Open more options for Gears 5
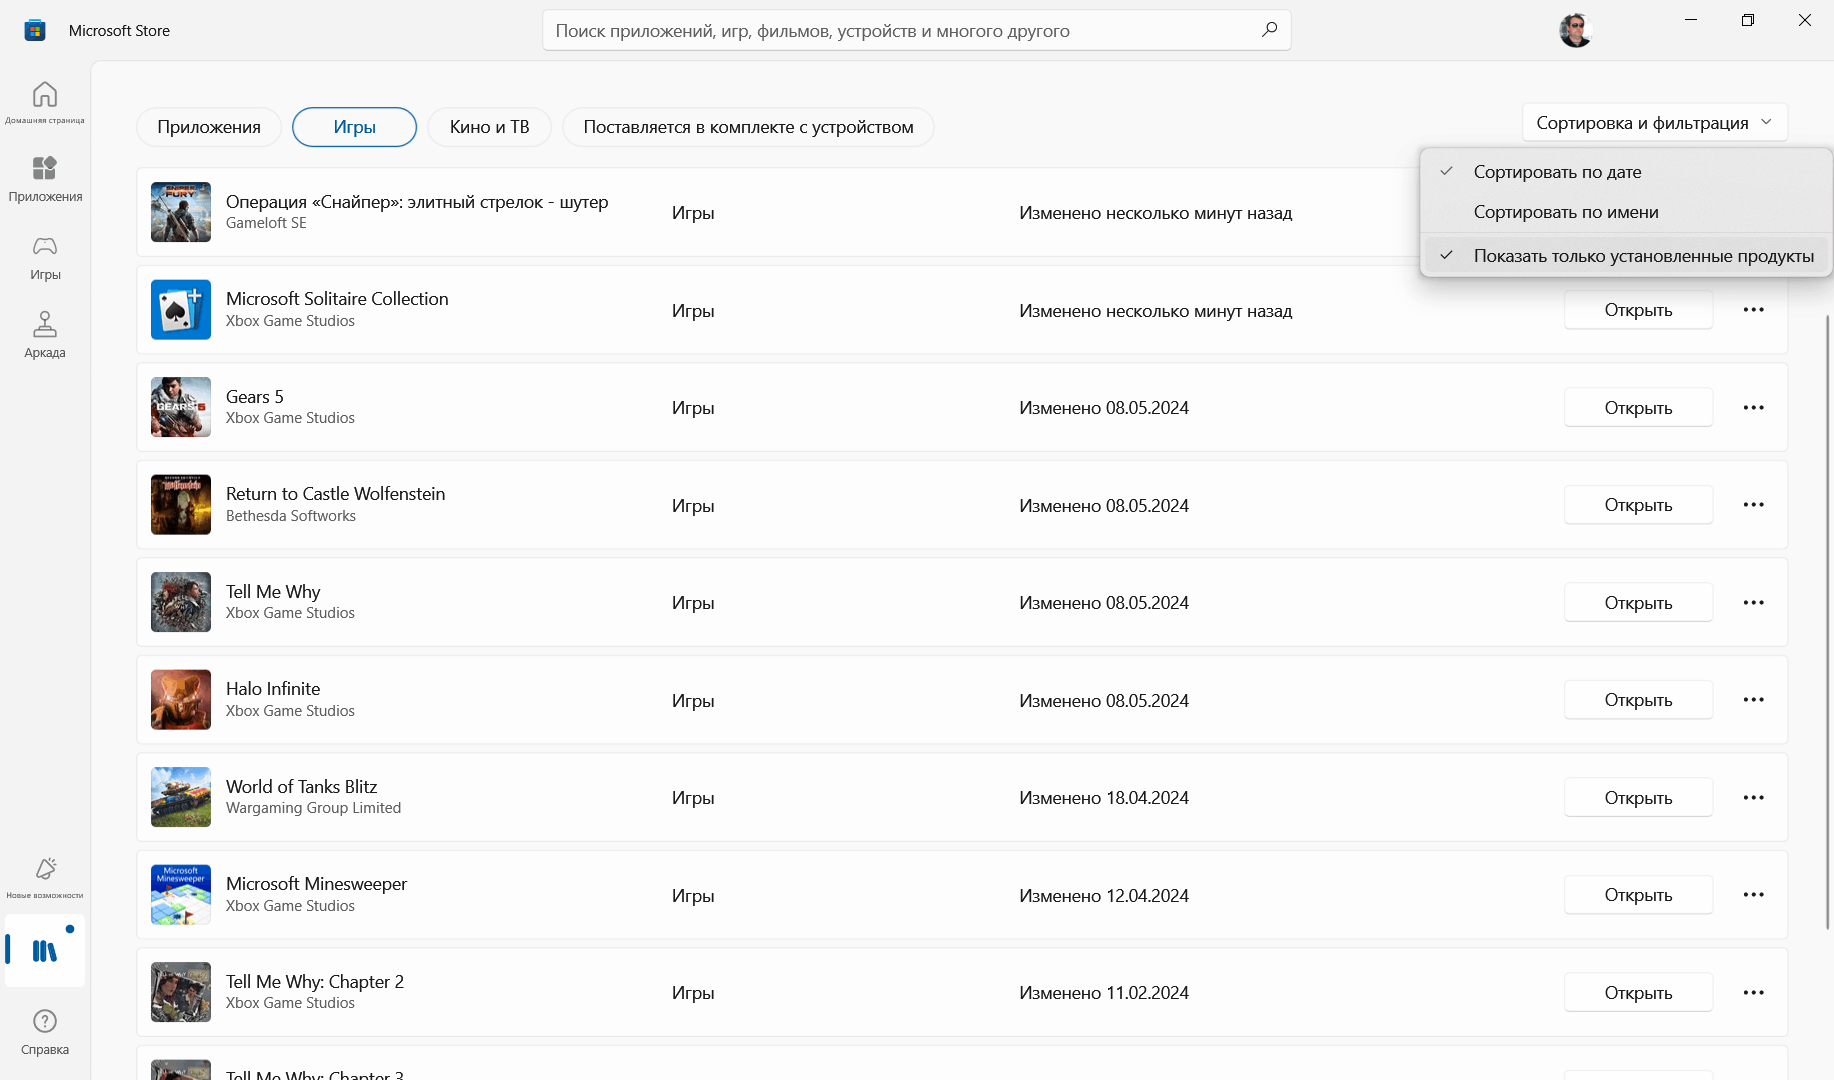1834x1080 pixels. click(x=1753, y=408)
